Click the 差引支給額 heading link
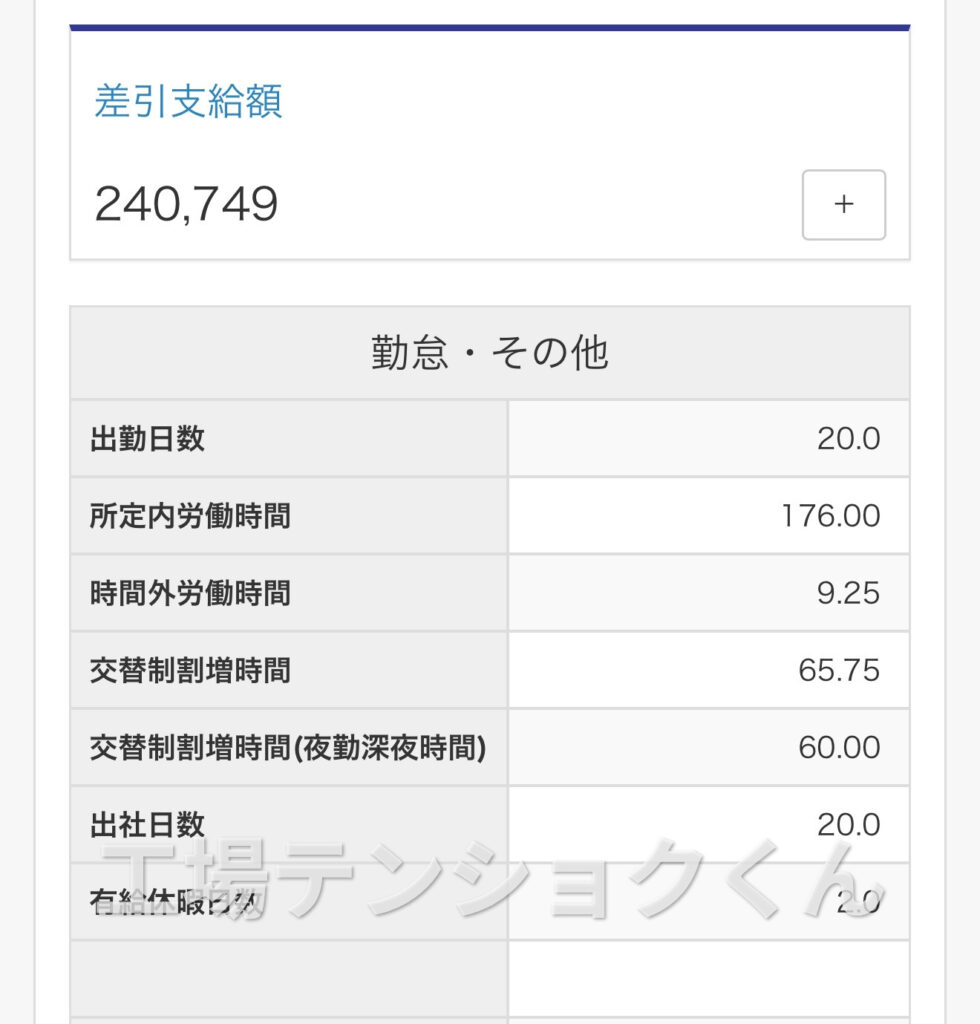 [189, 101]
